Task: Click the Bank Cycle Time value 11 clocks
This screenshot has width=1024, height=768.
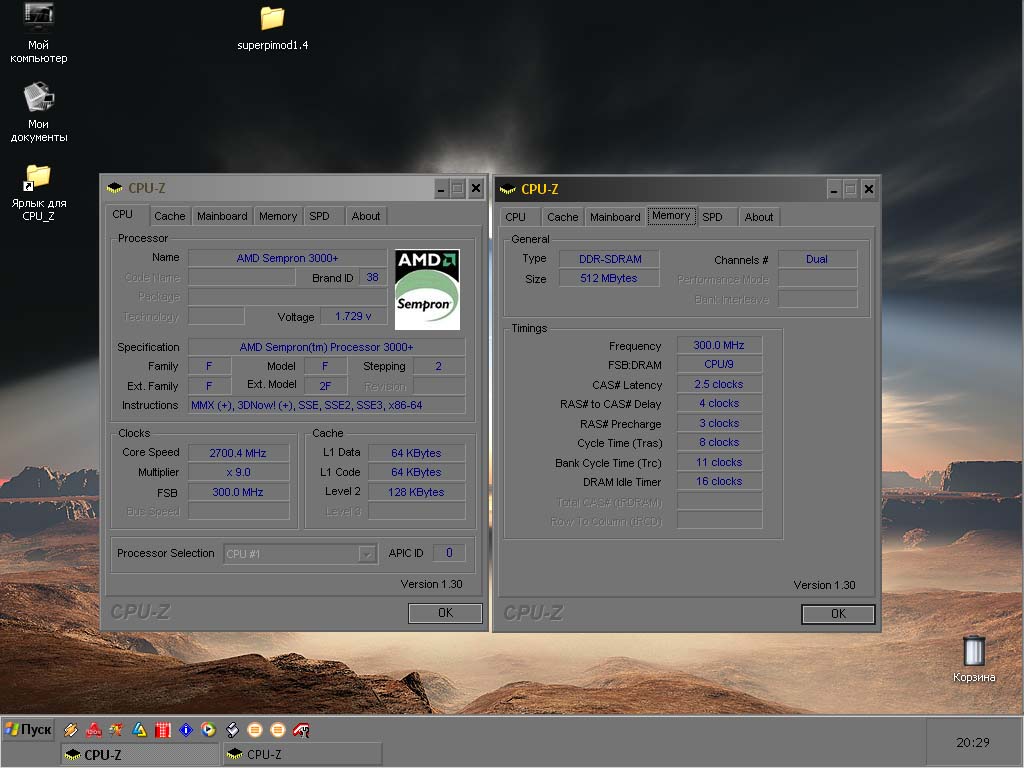Action: [719, 462]
